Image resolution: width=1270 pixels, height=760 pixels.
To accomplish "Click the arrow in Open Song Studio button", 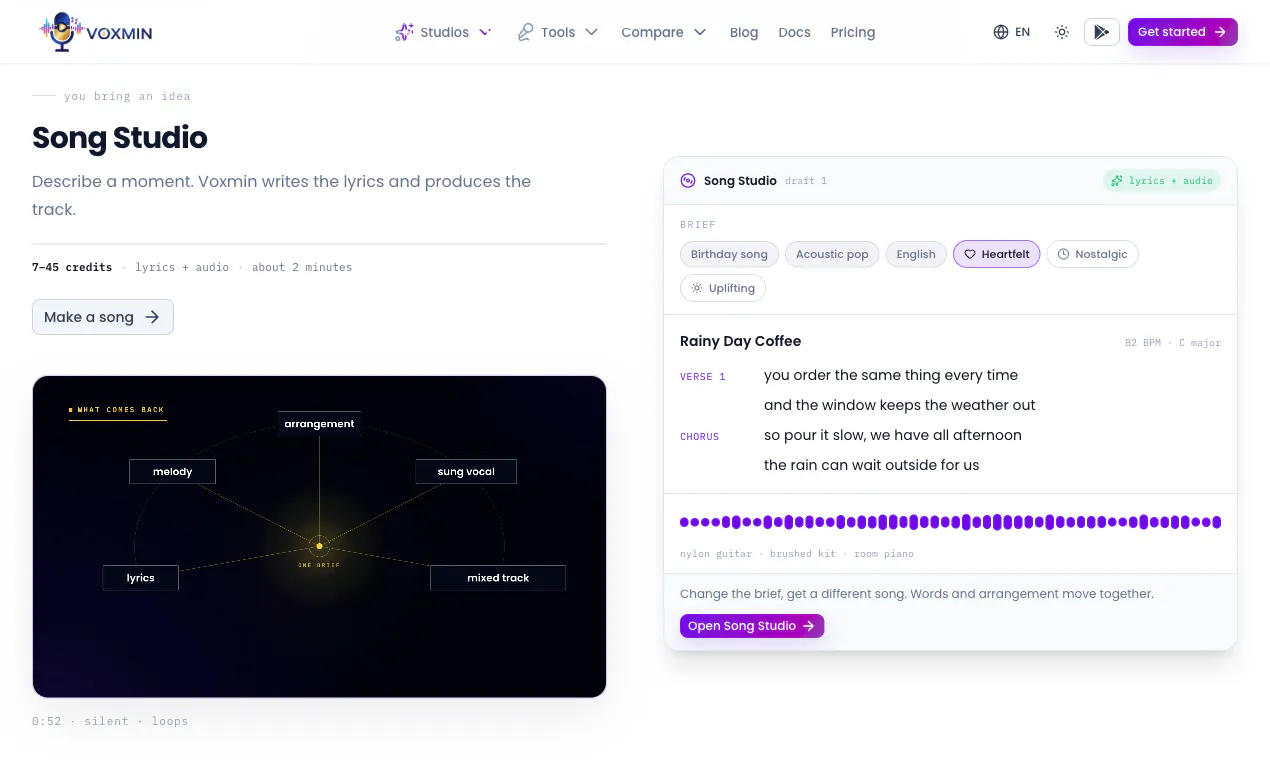I will (809, 626).
